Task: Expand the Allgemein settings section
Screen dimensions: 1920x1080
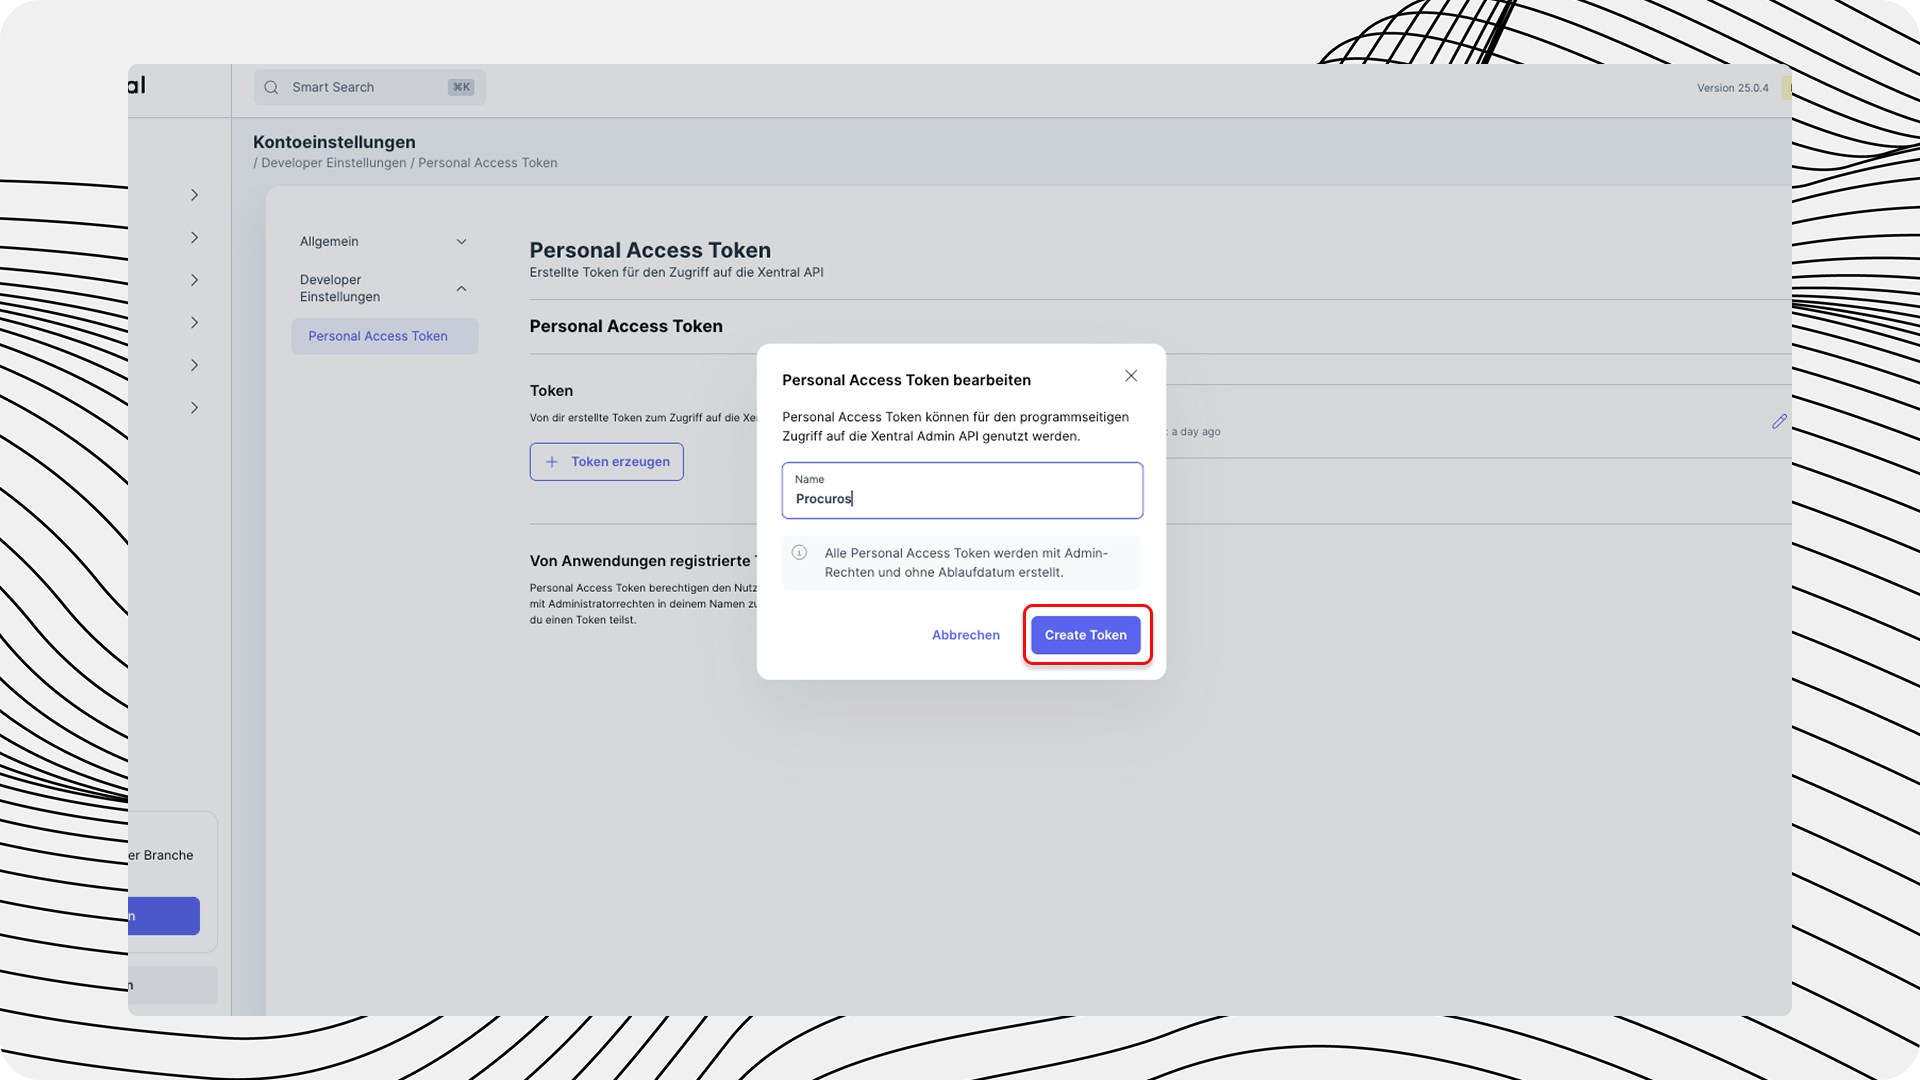Action: pos(384,241)
